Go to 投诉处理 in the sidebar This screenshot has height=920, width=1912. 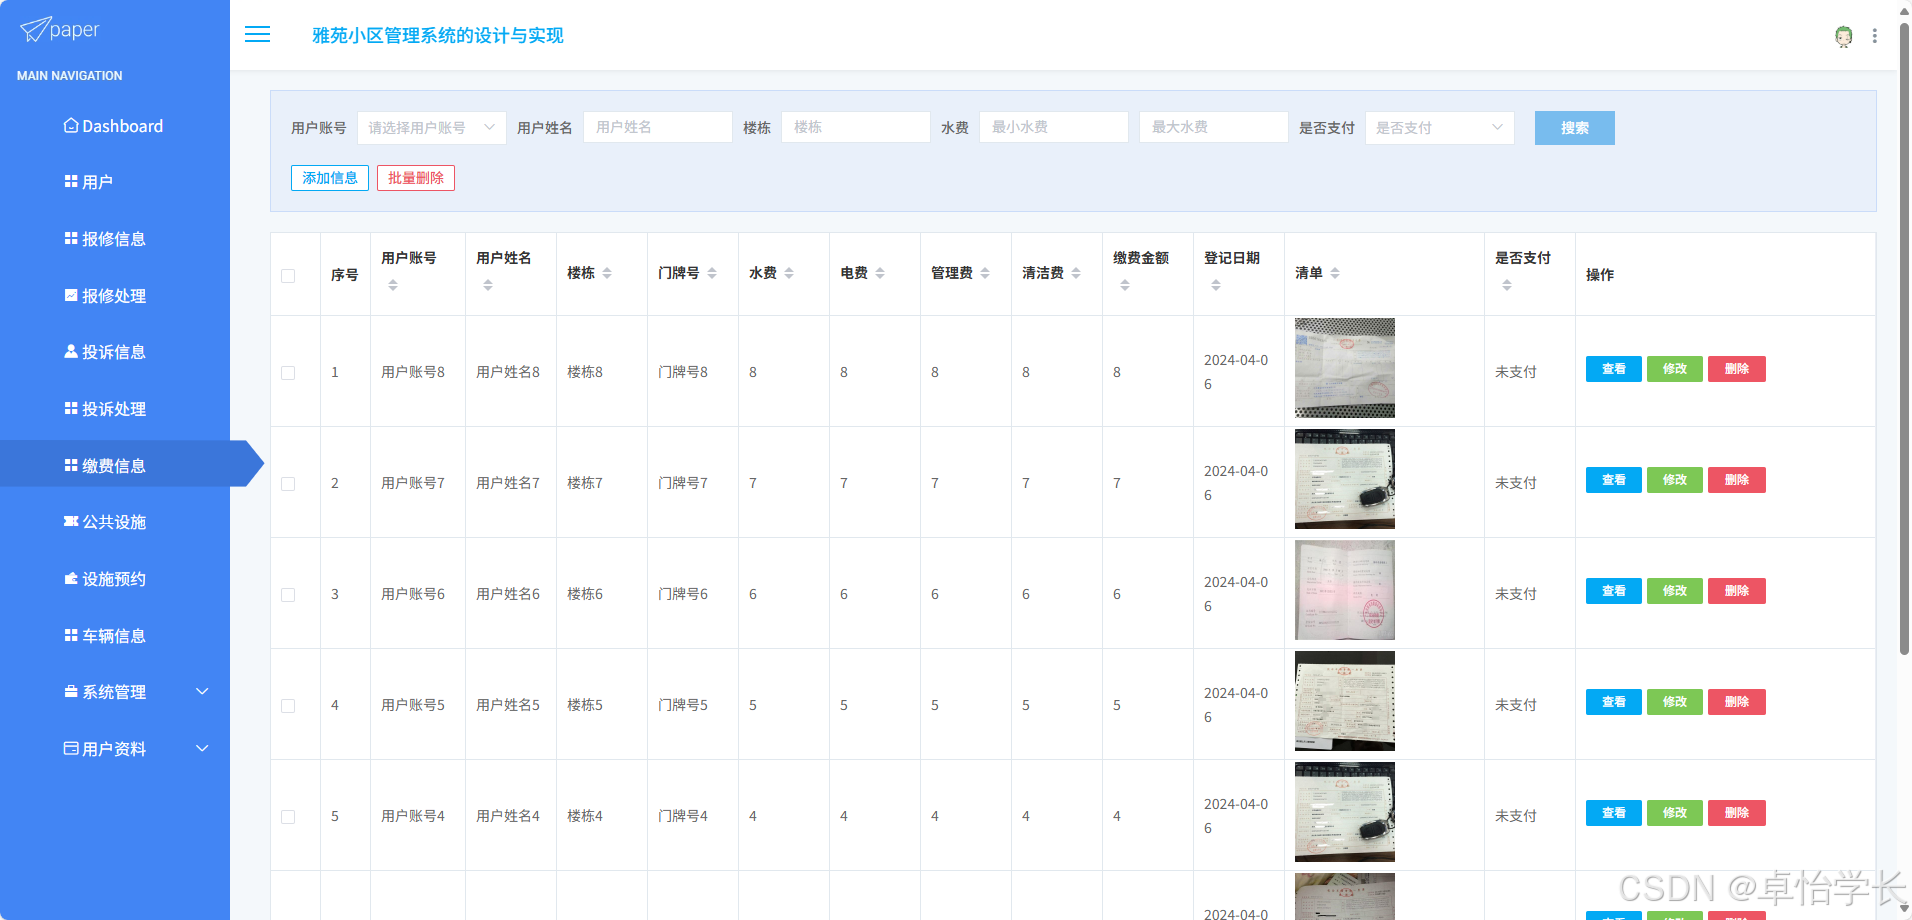click(x=115, y=409)
